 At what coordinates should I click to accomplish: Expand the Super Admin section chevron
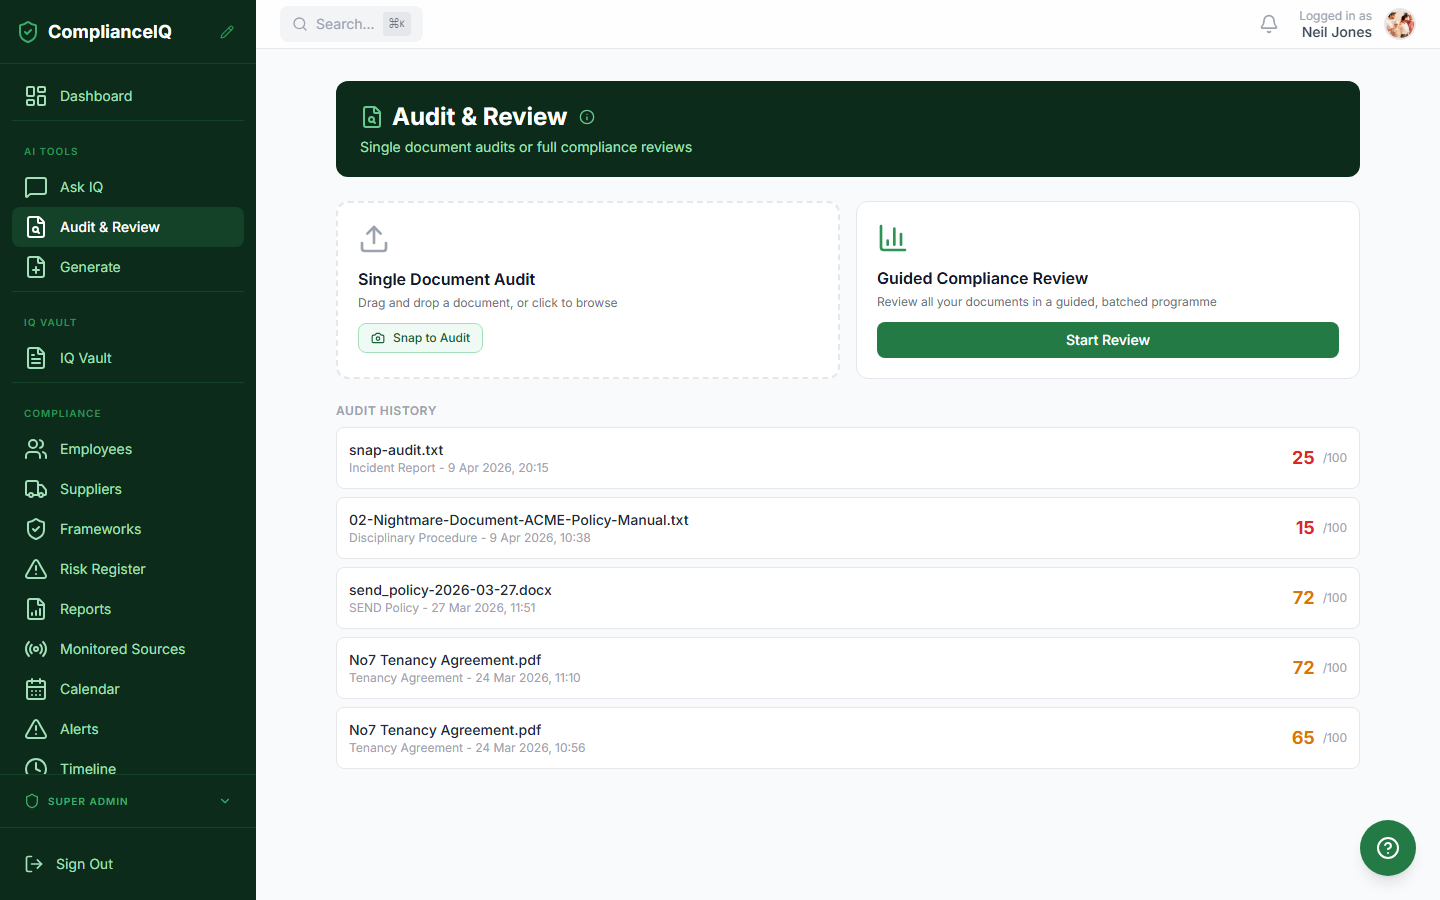(225, 801)
